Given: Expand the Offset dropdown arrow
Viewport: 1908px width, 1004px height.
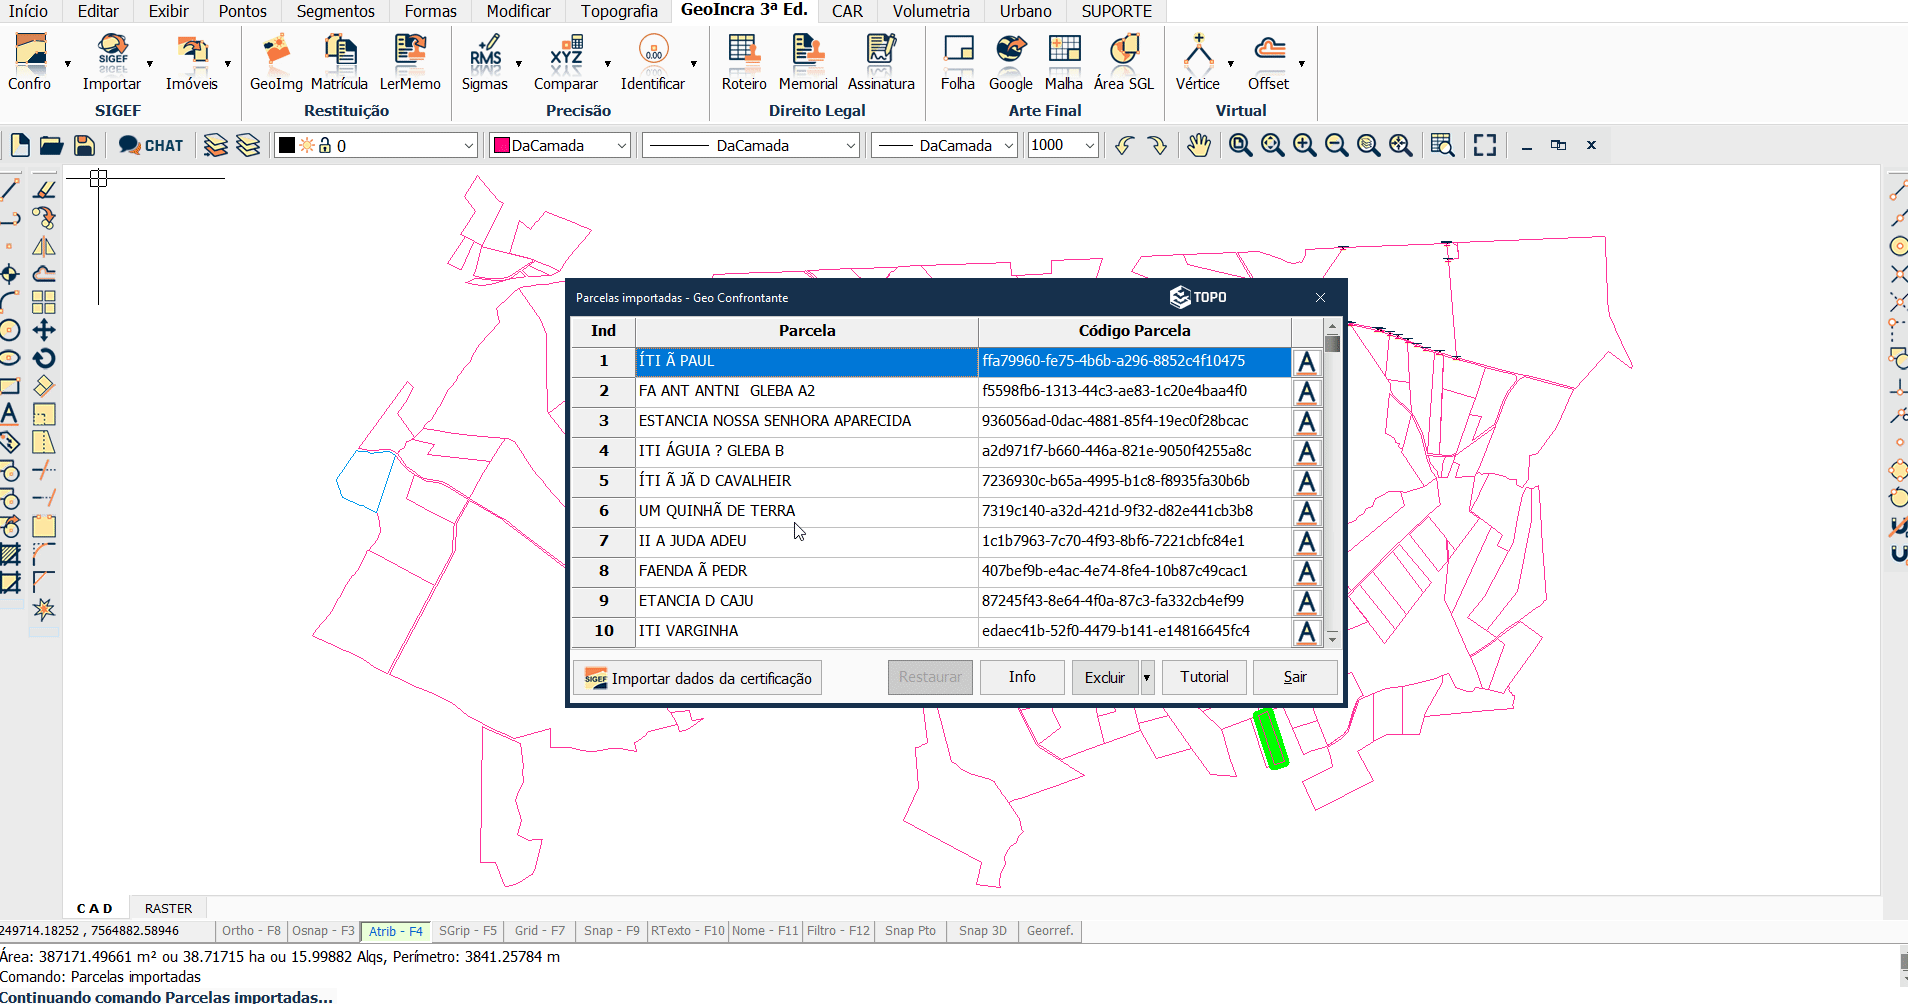Looking at the screenshot, I should click(1301, 64).
